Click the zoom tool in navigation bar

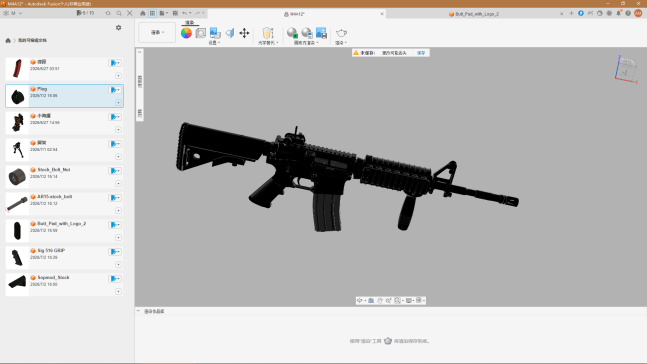tap(389, 300)
